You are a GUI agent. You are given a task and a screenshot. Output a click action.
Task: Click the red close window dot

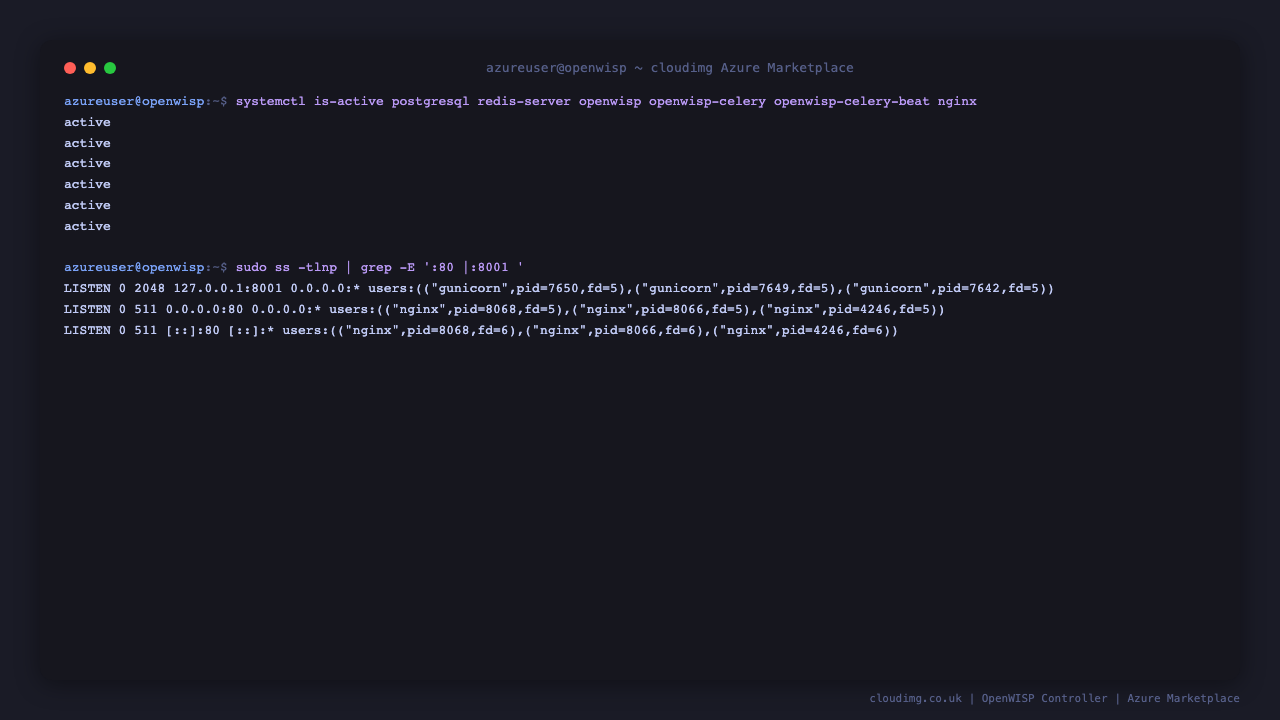tap(70, 68)
